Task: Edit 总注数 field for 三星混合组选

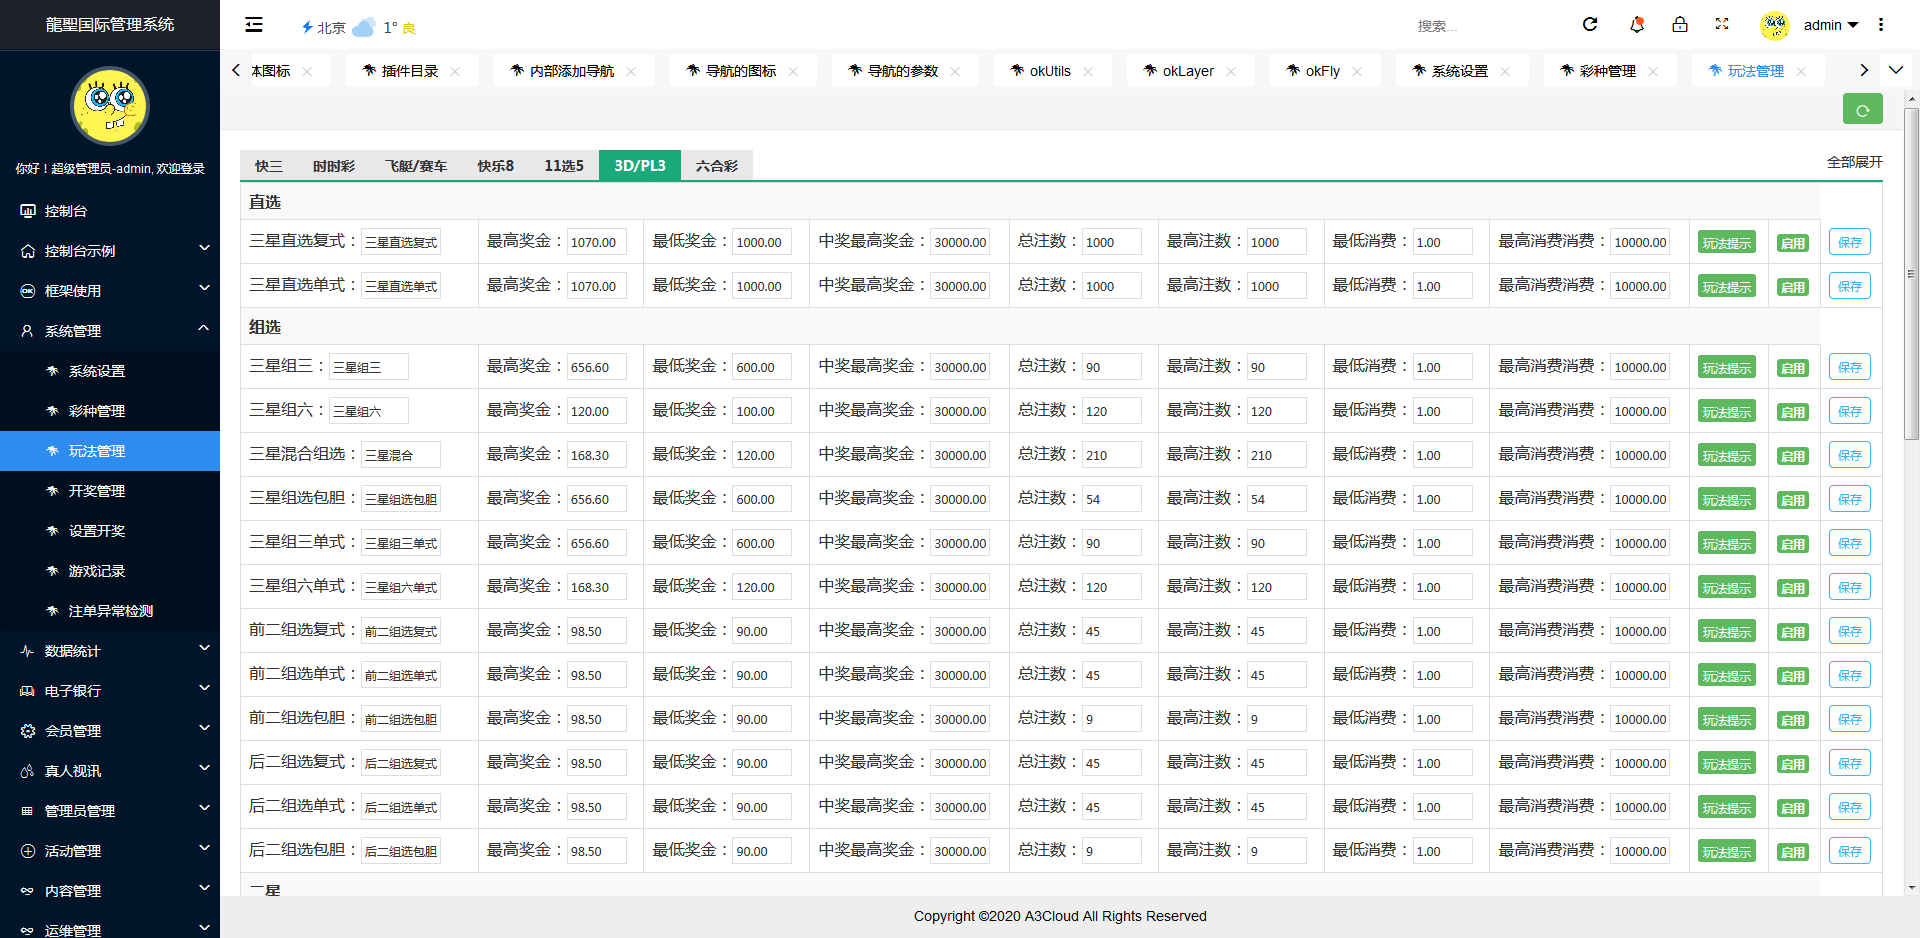Action: click(x=1112, y=455)
